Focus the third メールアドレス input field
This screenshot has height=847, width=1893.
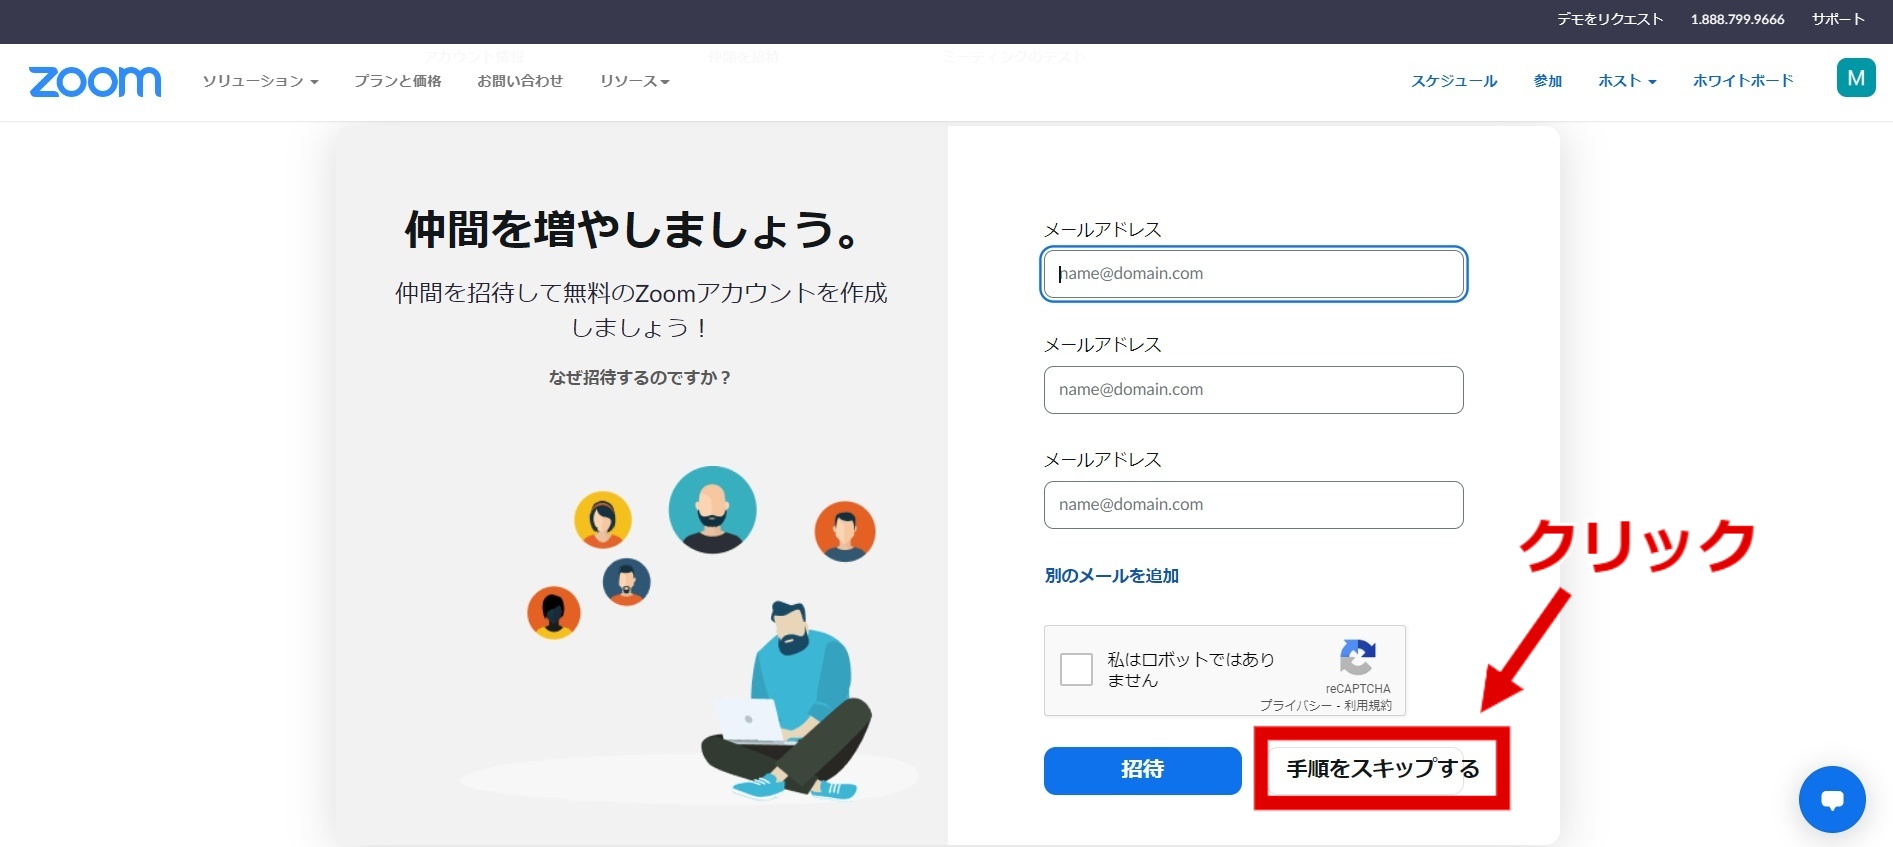pyautogui.click(x=1254, y=505)
